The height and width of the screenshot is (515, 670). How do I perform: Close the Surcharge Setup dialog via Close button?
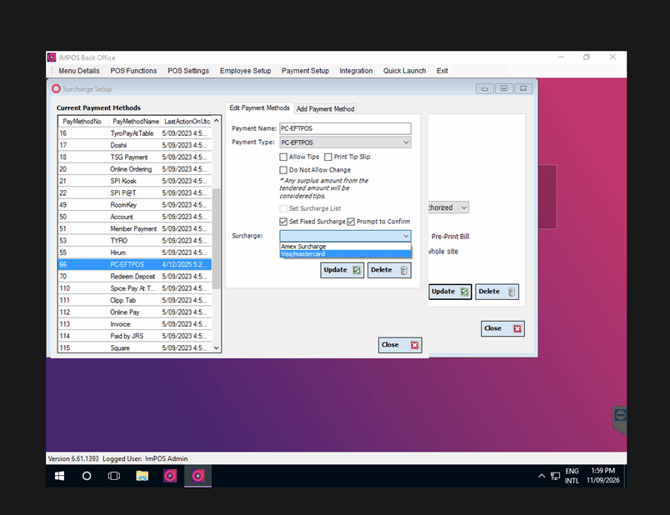click(x=400, y=345)
